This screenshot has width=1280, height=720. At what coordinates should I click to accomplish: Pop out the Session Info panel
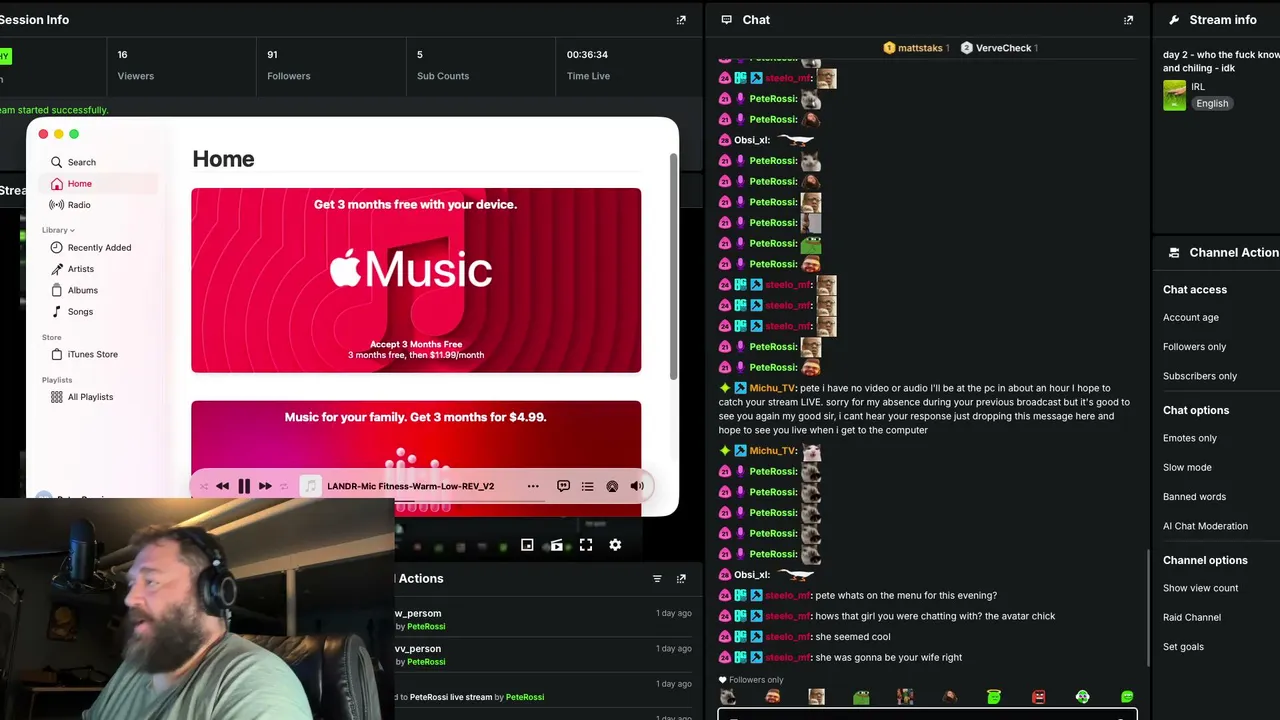[681, 20]
